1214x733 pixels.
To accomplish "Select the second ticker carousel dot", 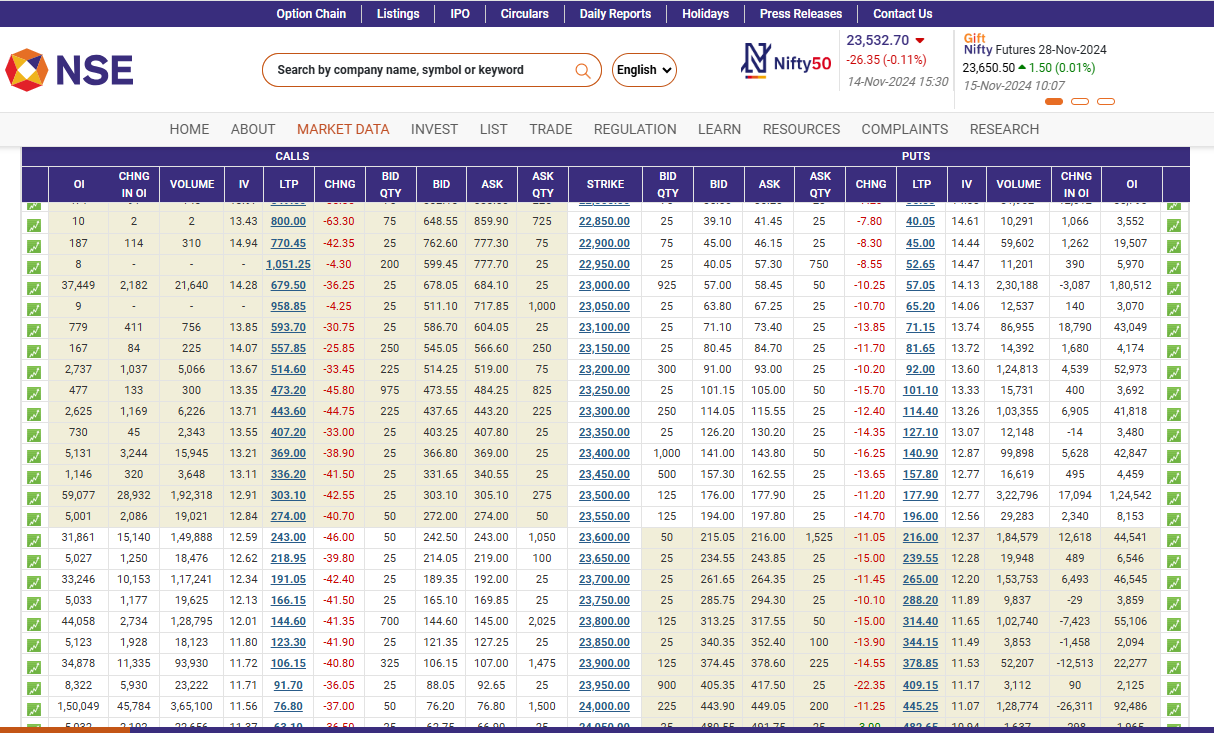I will [x=1080, y=101].
